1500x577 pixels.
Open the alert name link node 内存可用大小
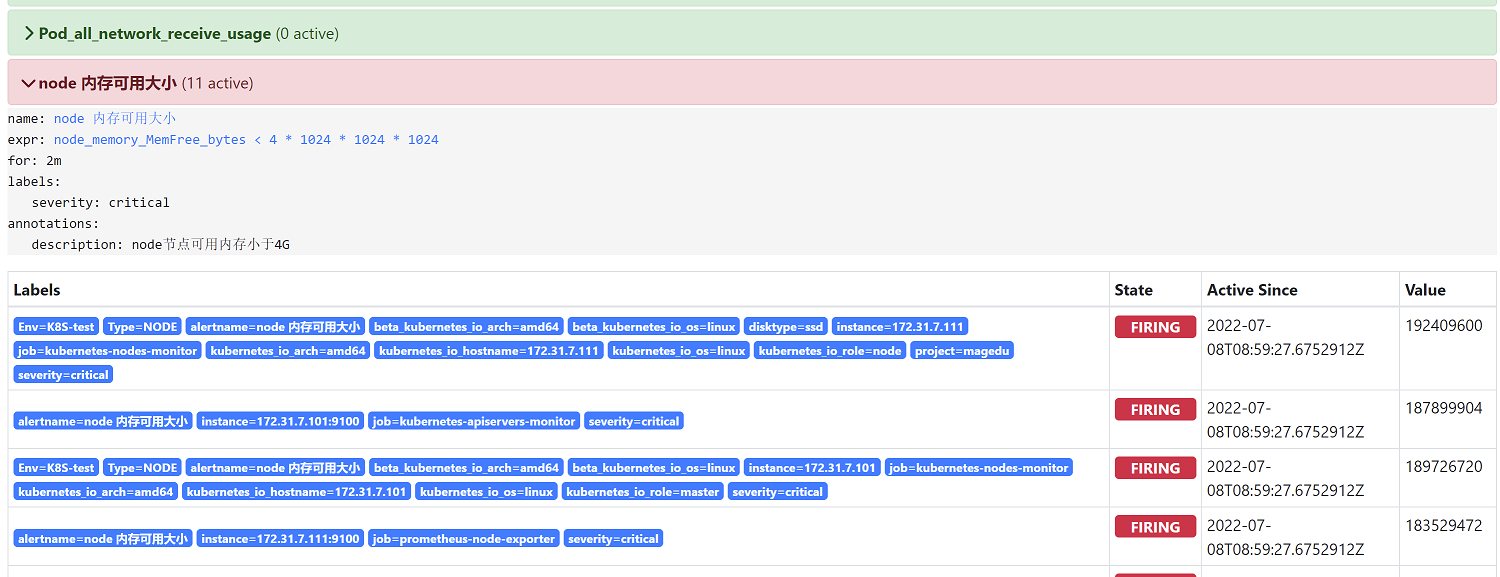pos(114,118)
